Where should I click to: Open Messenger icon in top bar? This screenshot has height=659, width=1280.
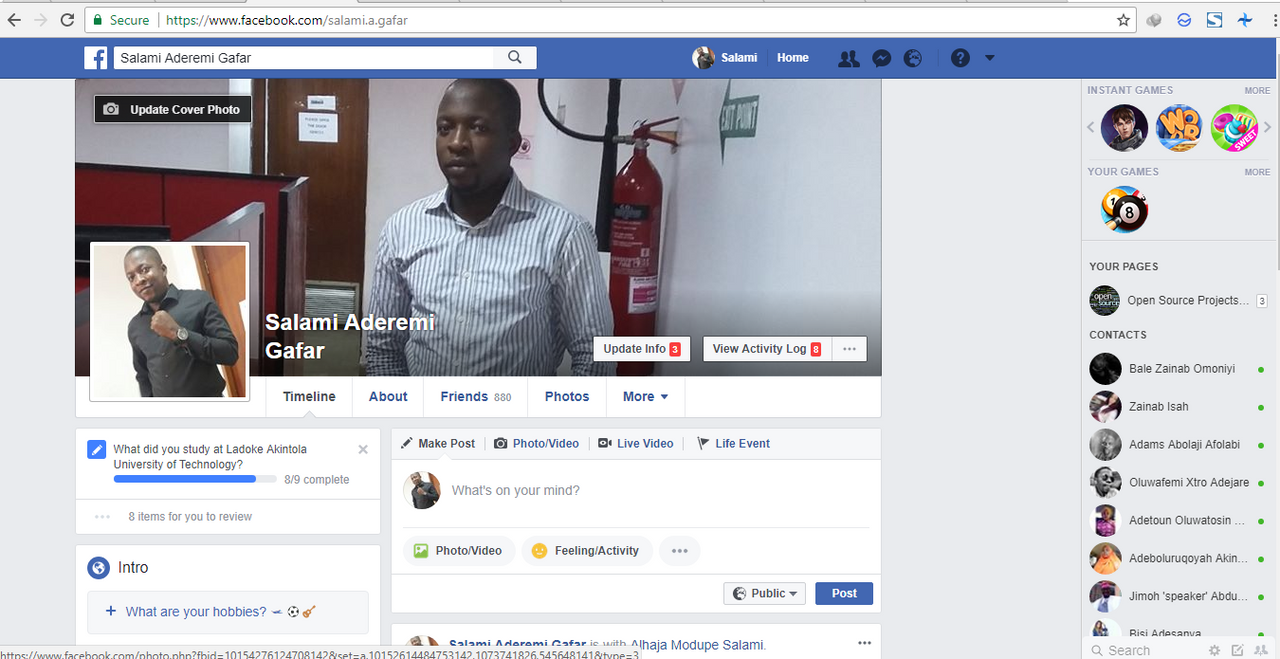point(881,58)
